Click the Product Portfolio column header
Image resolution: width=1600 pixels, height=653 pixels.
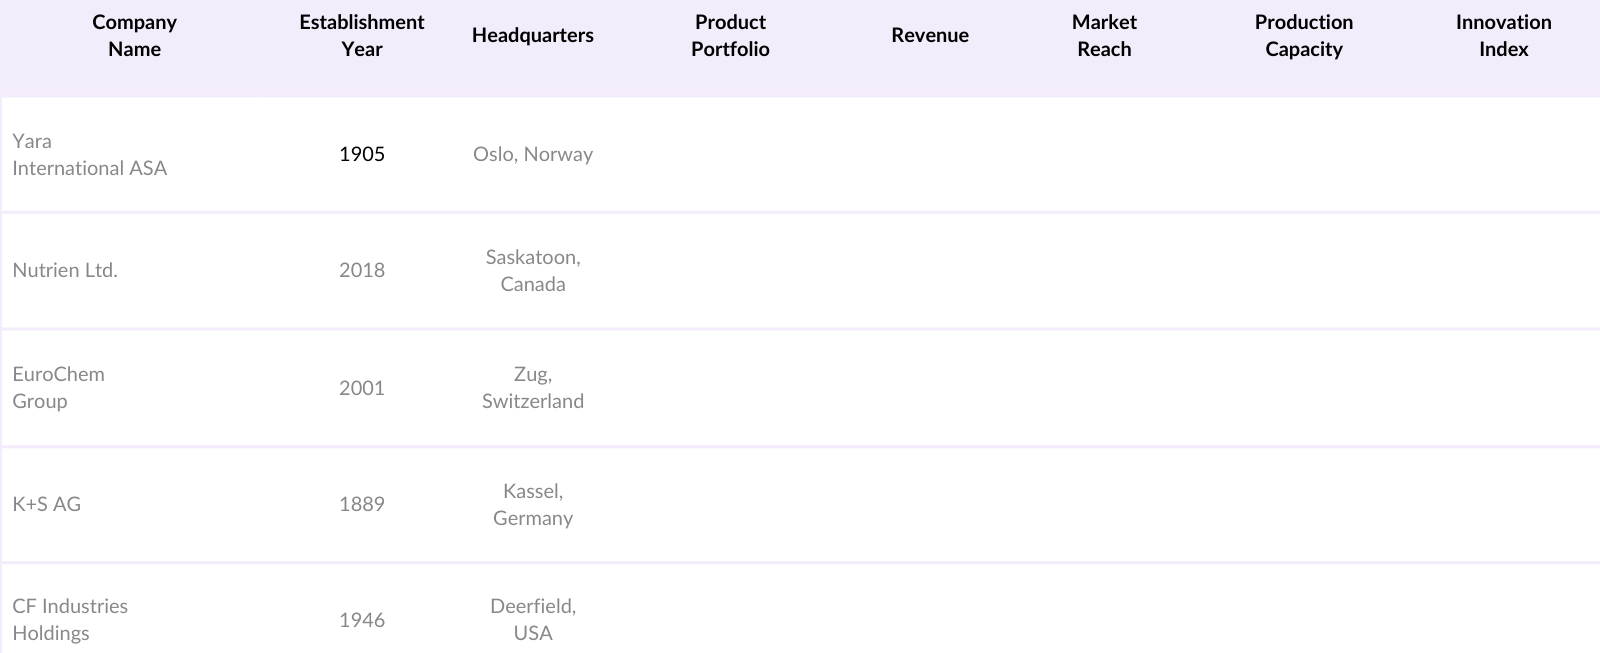tap(730, 36)
